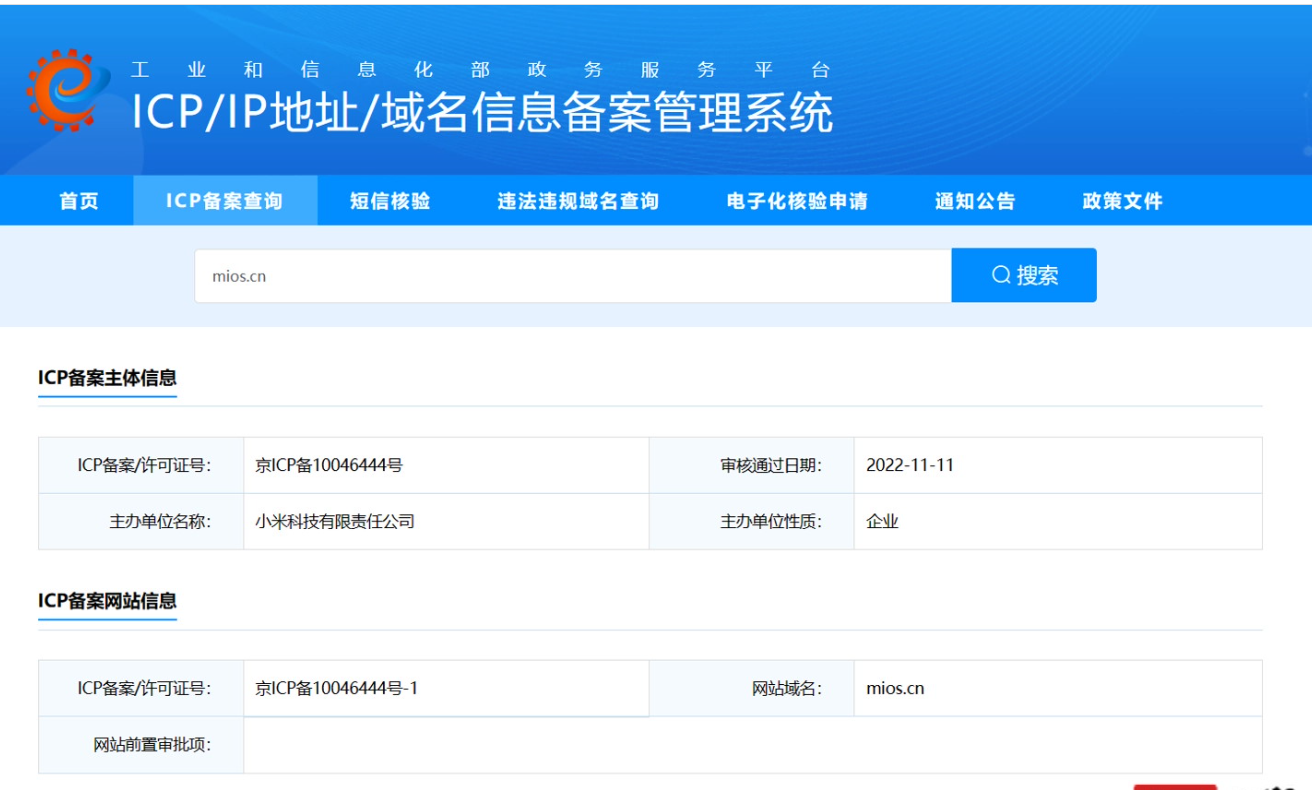Click the ICP备案主体信息 section heading
The height and width of the screenshot is (790, 1312).
[x=107, y=378]
